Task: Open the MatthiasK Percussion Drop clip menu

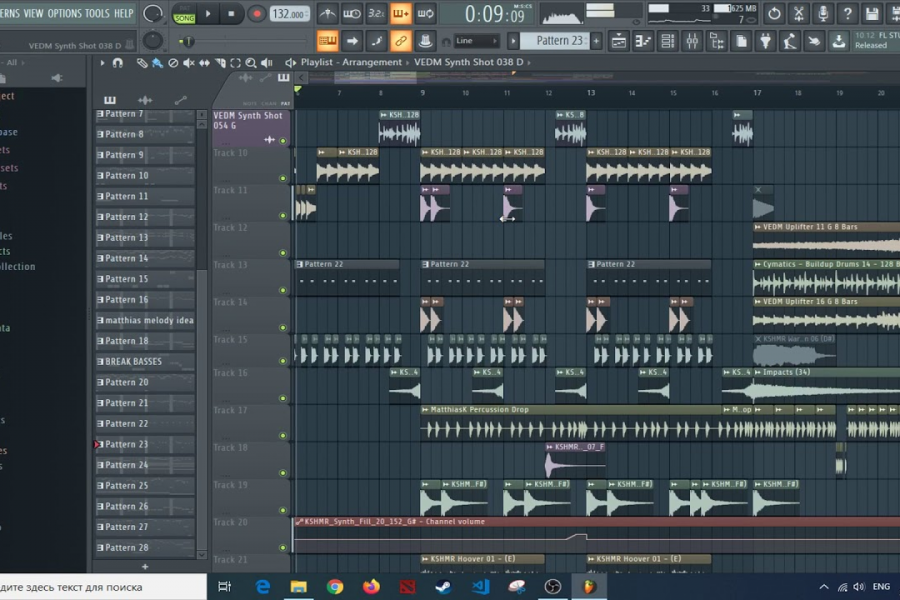Action: tap(425, 410)
